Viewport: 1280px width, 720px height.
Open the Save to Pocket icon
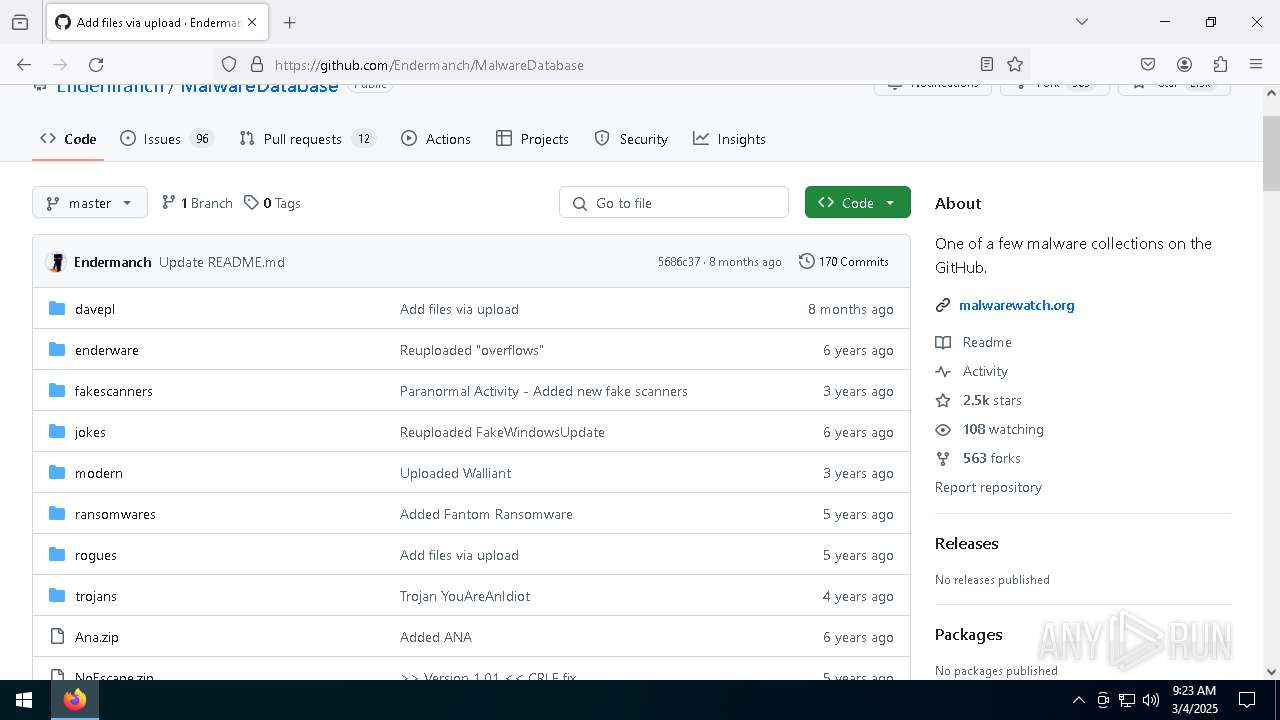pos(1148,65)
